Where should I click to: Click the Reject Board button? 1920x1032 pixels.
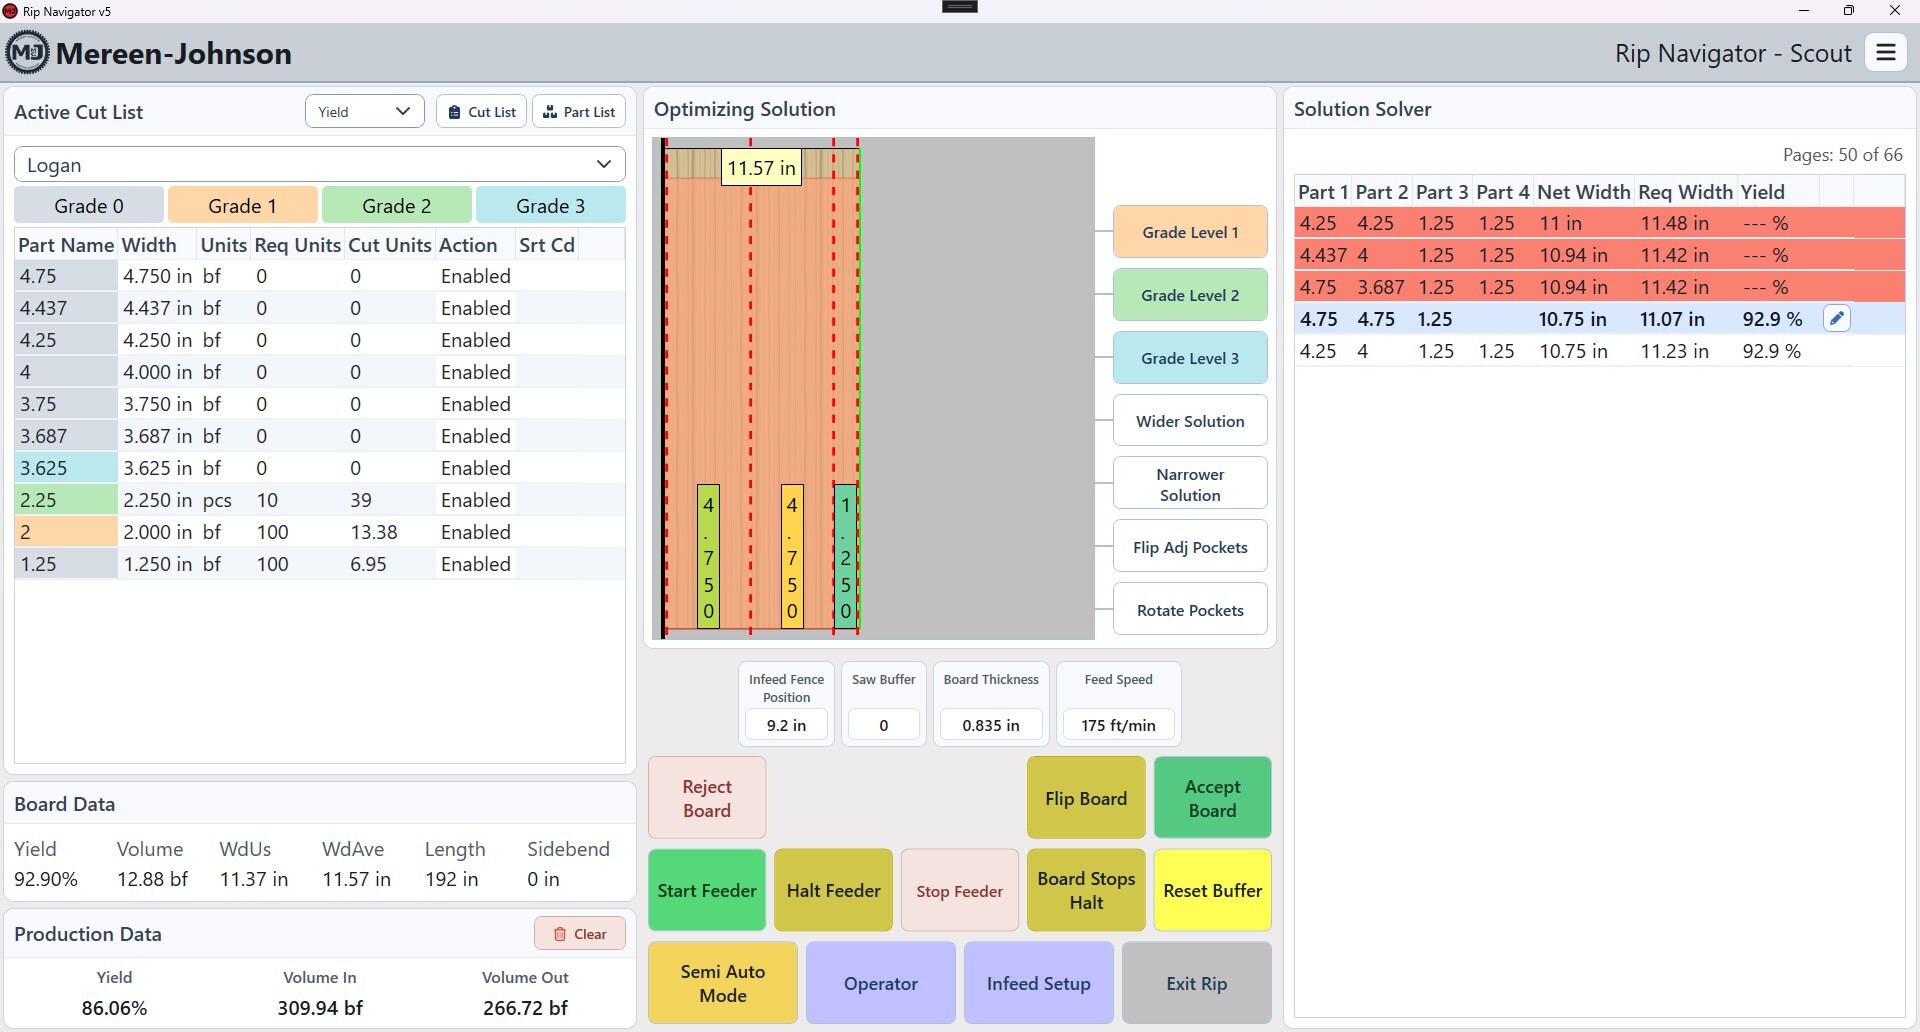pos(707,798)
